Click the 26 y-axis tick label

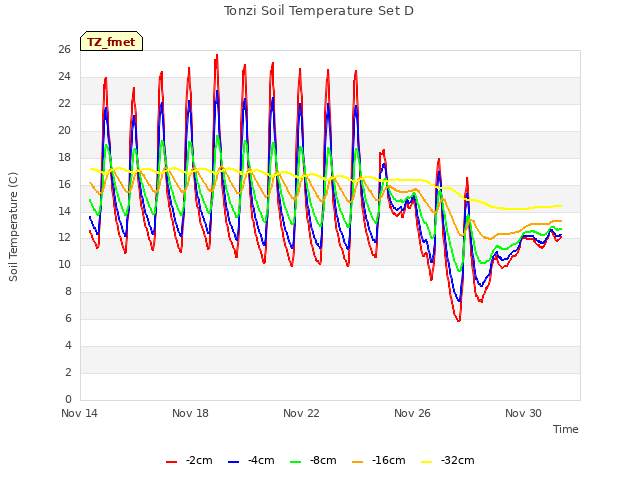coord(64,50)
